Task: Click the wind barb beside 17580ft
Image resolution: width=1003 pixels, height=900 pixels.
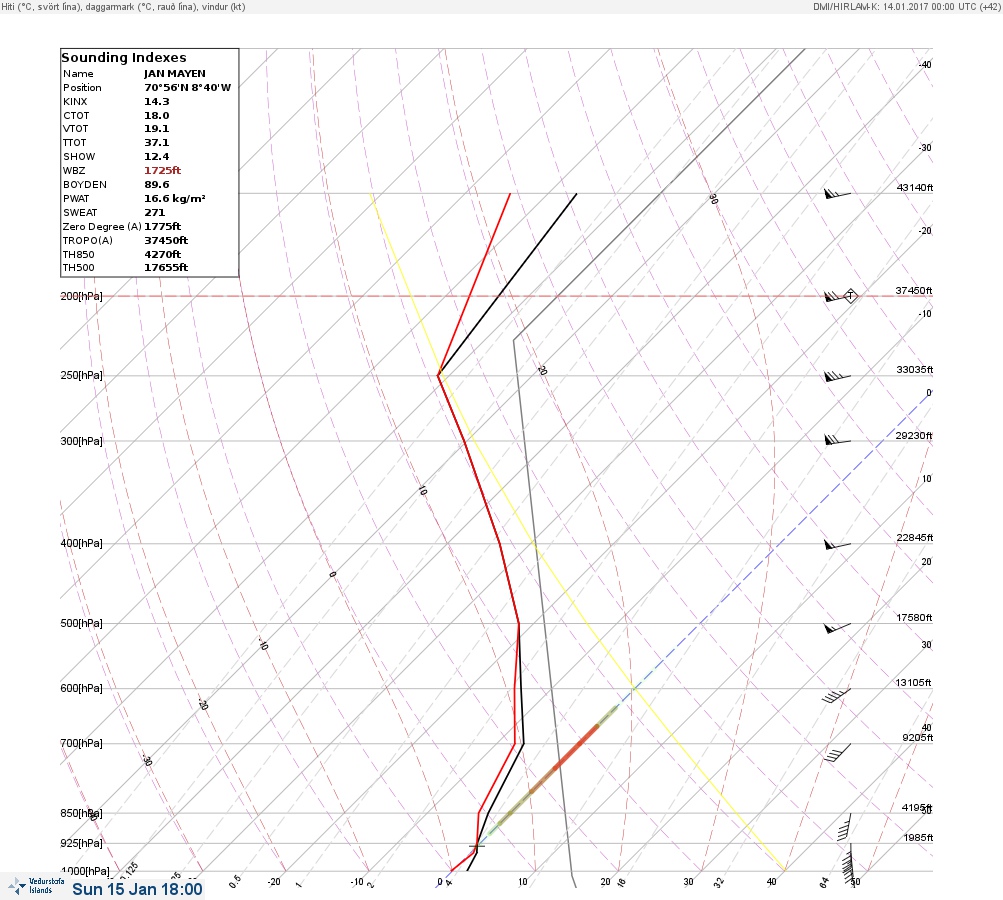Action: point(837,628)
